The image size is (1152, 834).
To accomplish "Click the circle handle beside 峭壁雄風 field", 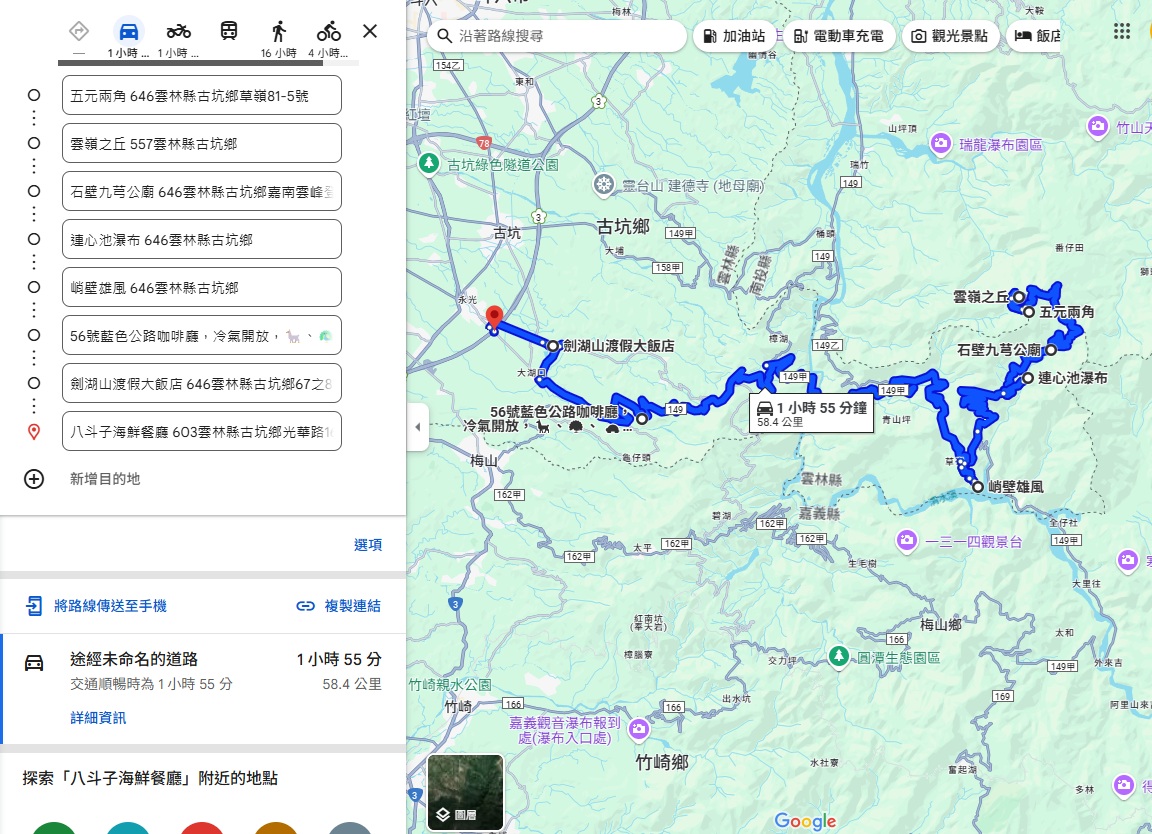I will point(34,287).
